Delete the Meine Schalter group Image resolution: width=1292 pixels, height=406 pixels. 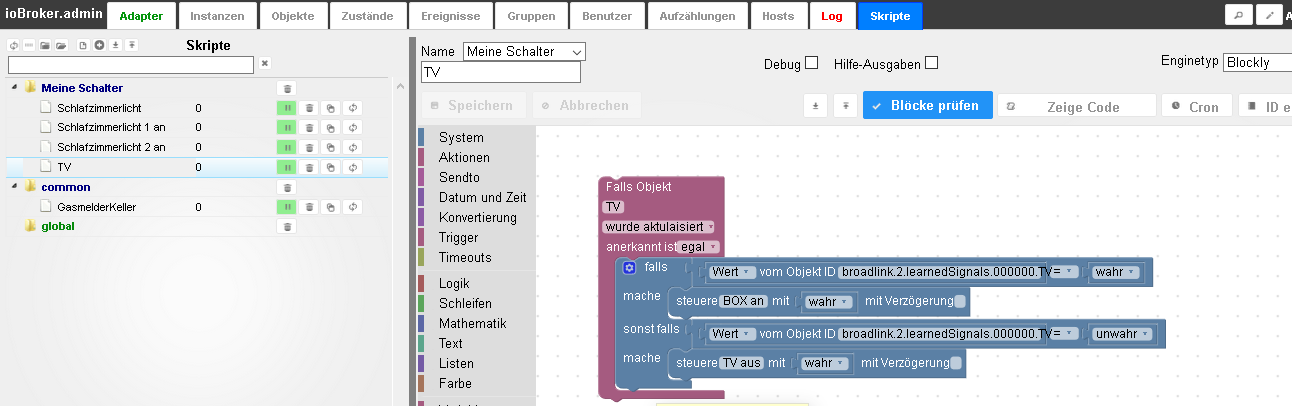pyautogui.click(x=287, y=89)
